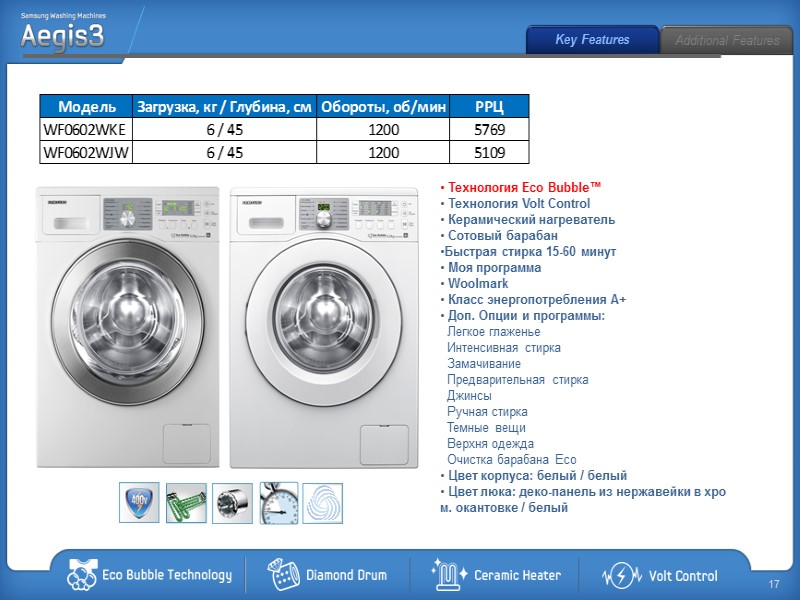This screenshot has height=600, width=800.
Task: Click the 1200 cell in WF0602WJW row
Action: [383, 153]
